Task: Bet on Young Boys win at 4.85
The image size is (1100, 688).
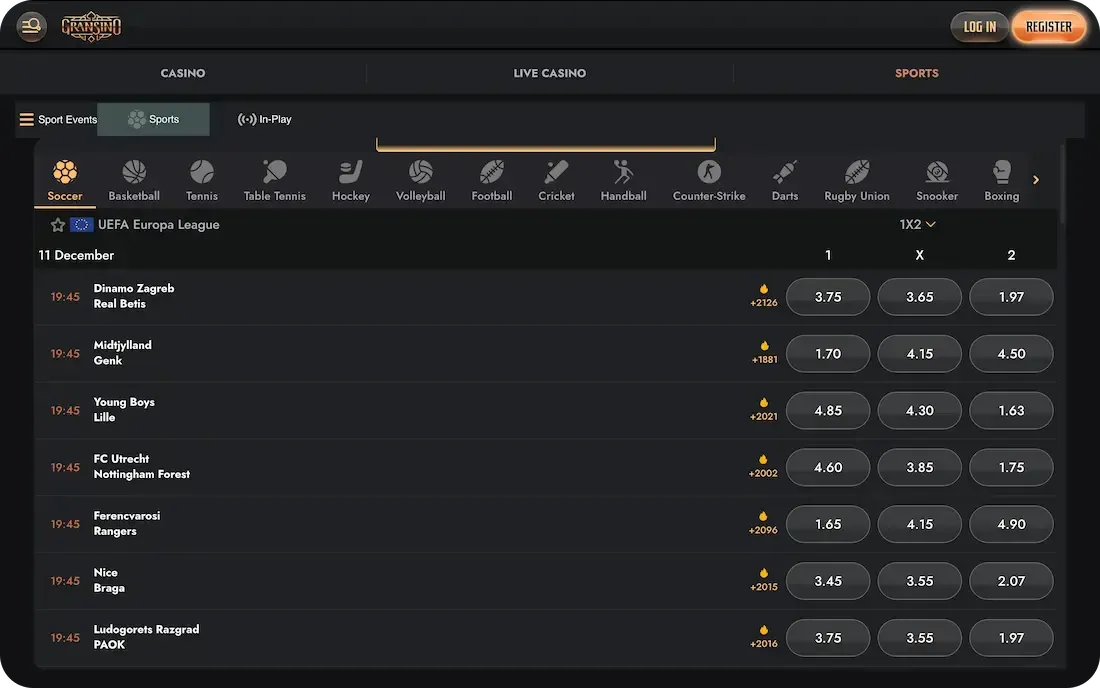Action: (x=828, y=410)
